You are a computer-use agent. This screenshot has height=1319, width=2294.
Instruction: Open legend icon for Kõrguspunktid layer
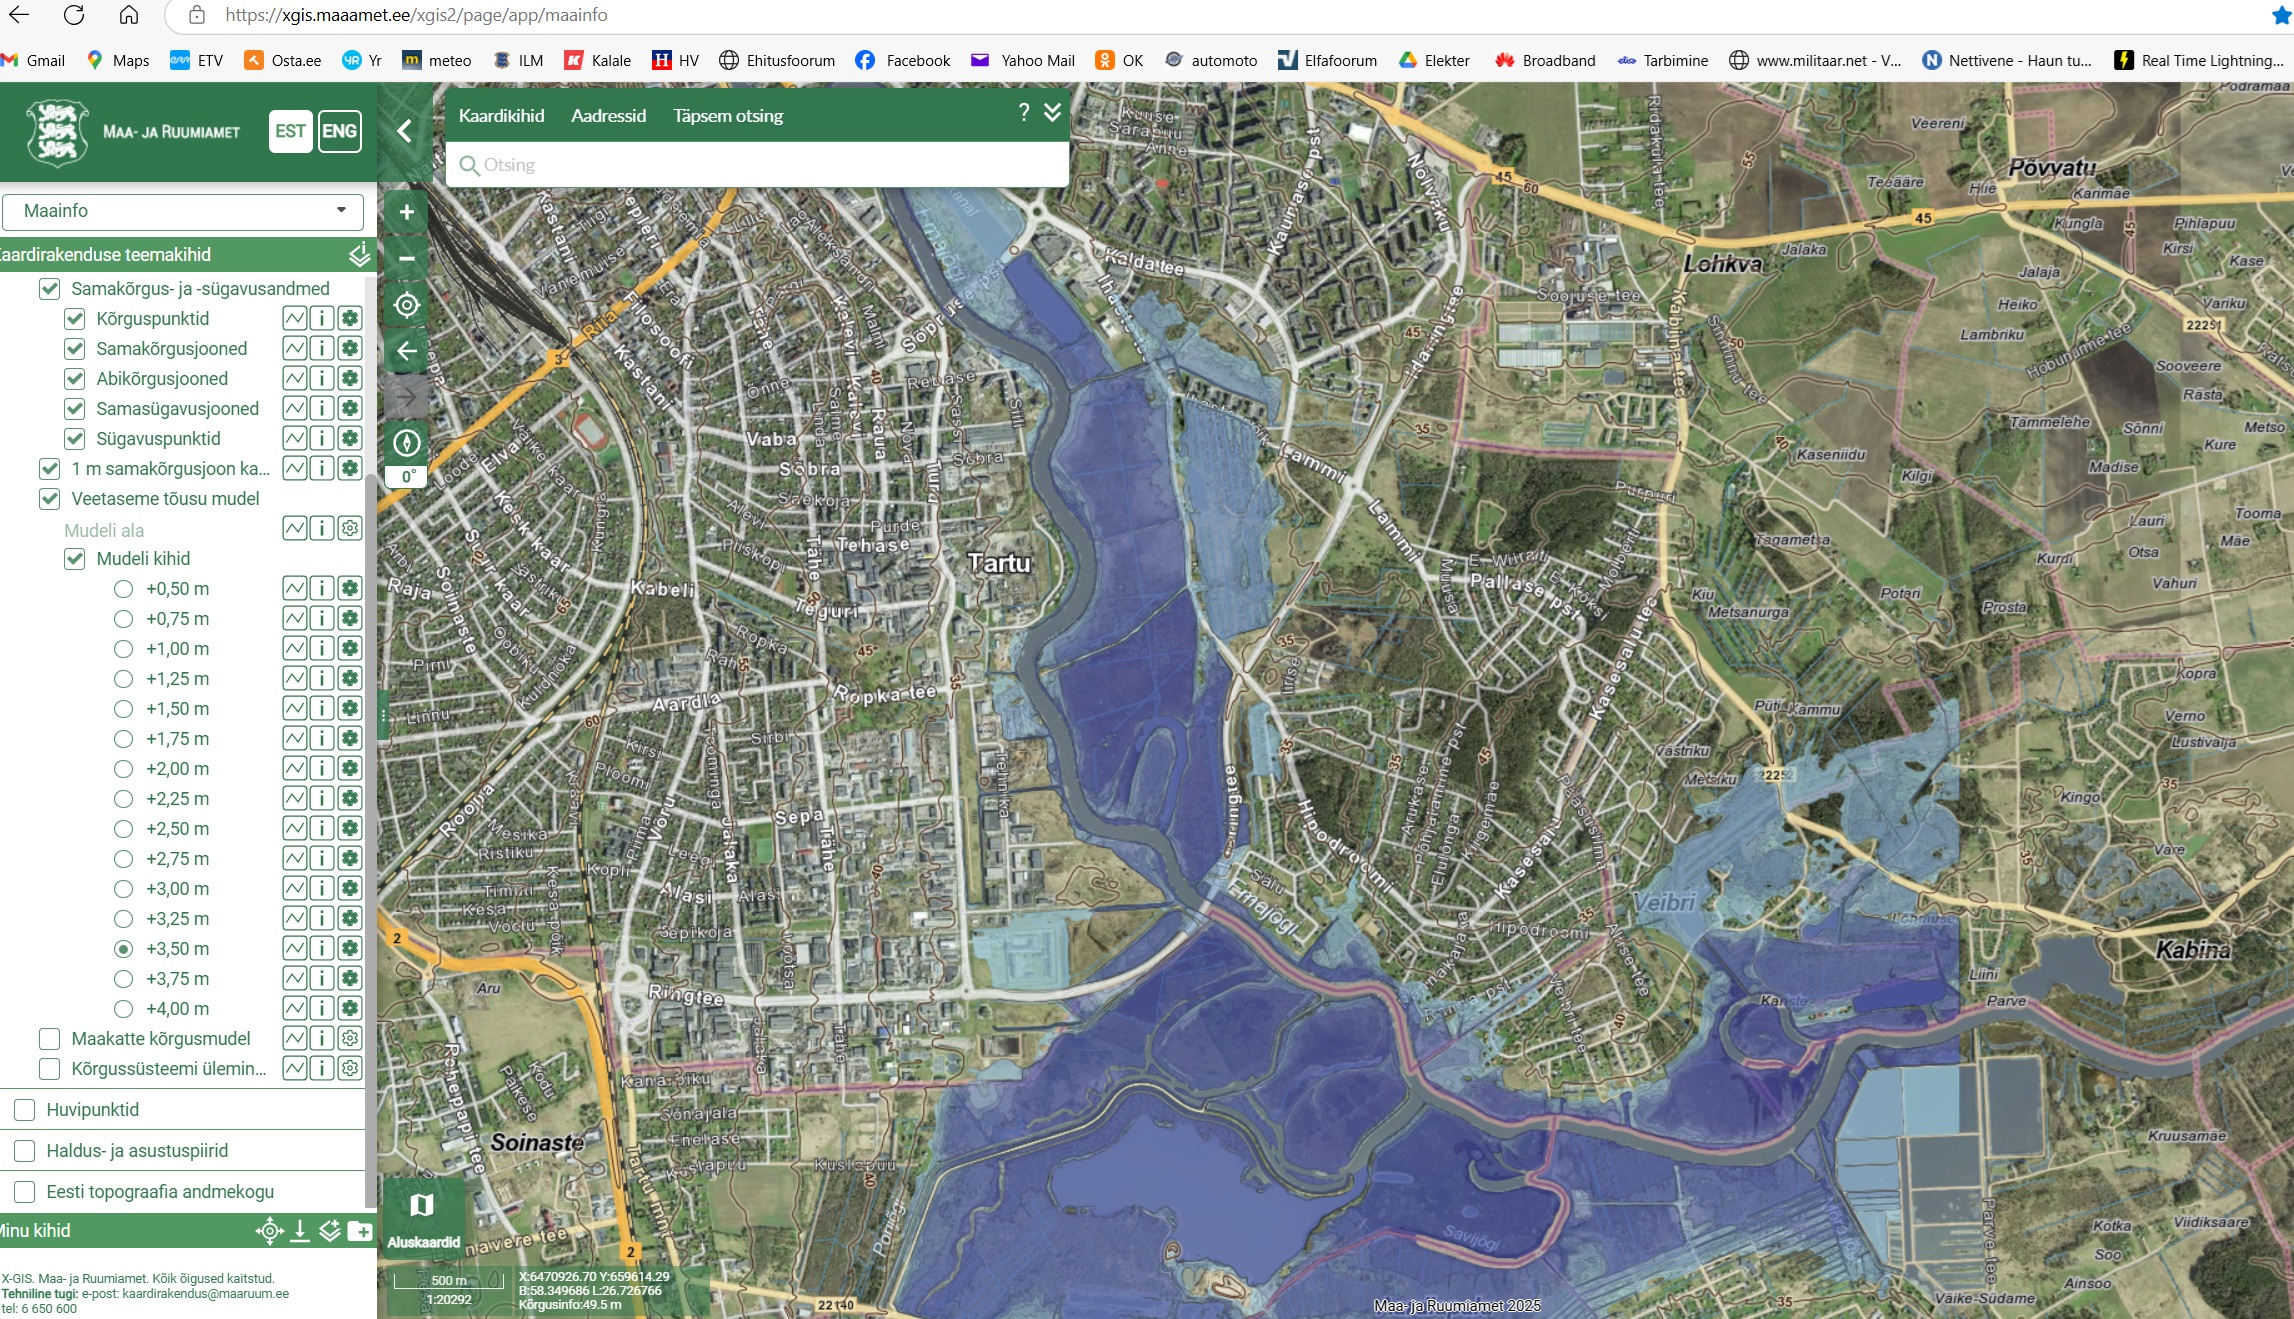[x=294, y=319]
